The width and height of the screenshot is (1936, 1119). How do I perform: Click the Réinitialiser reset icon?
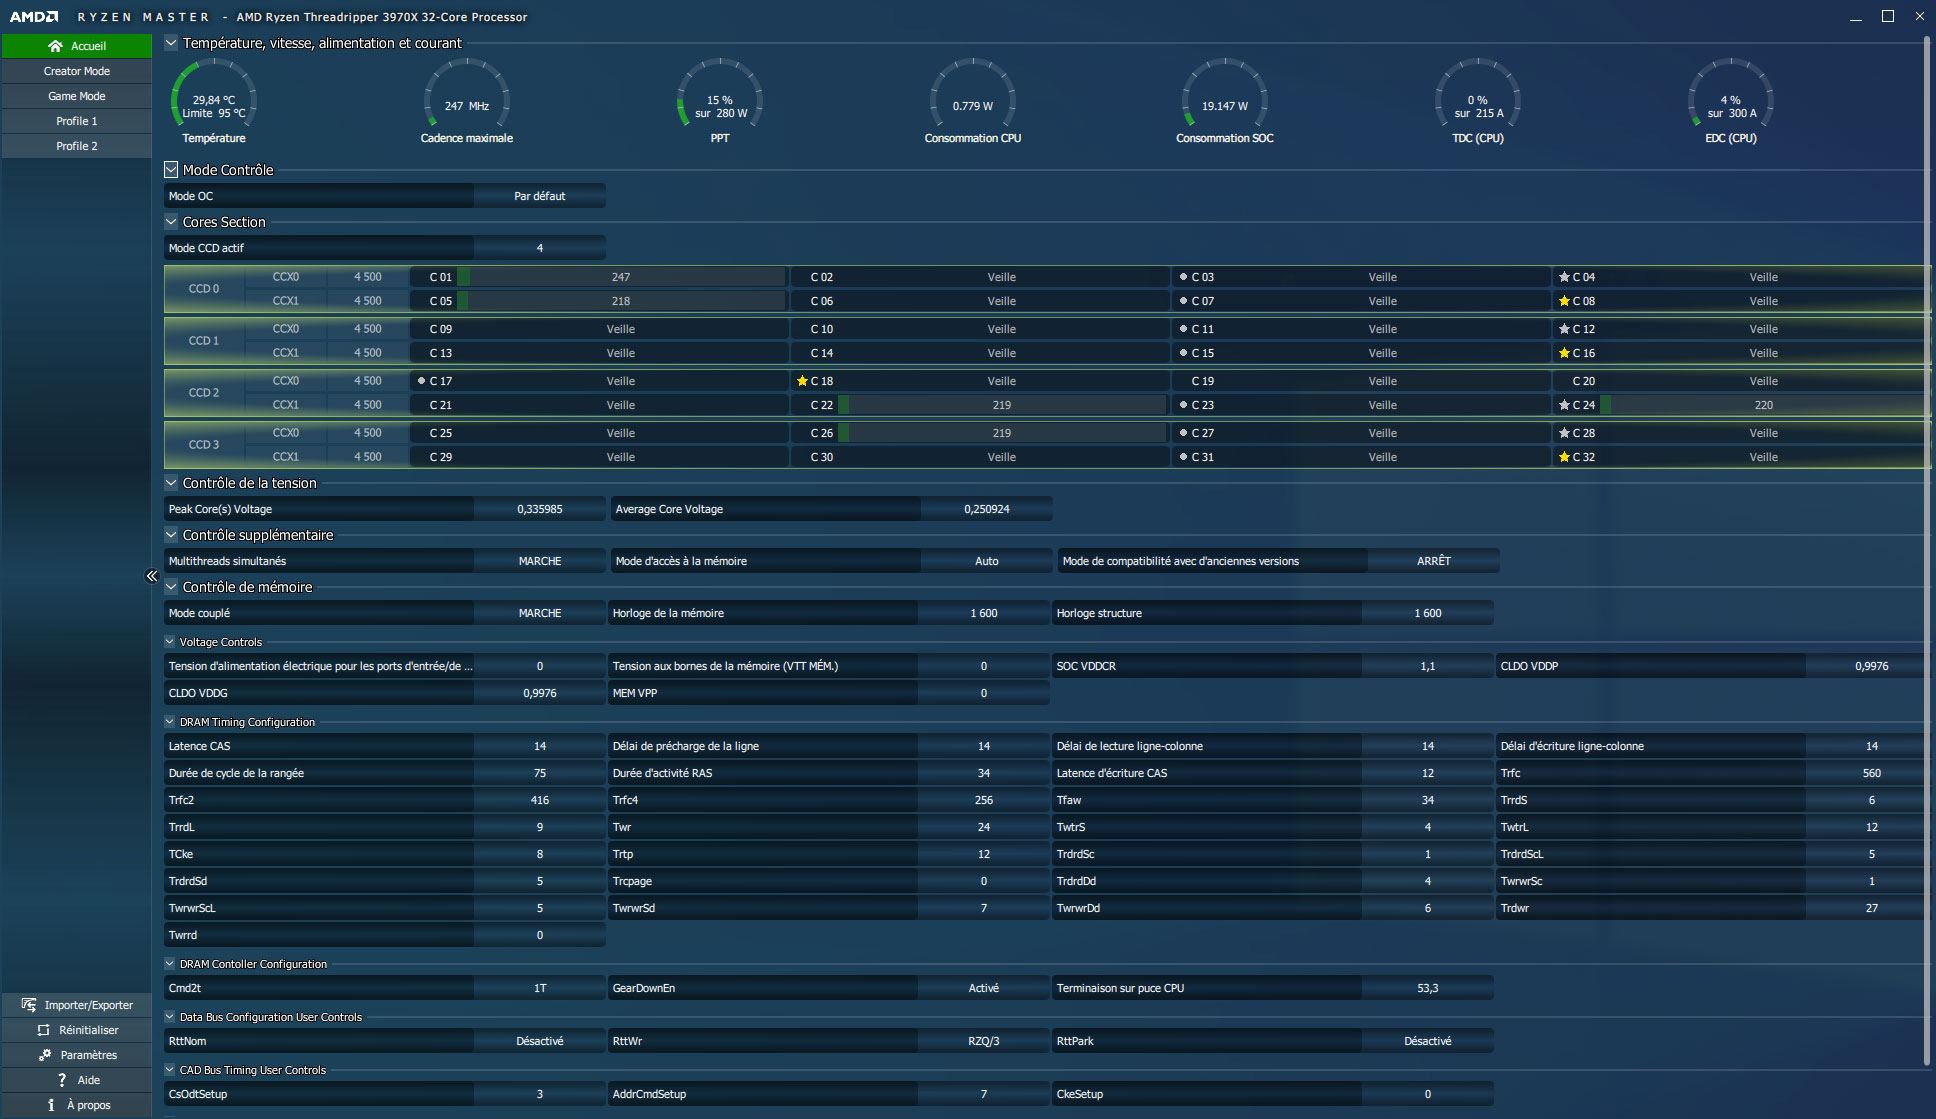coord(43,1030)
